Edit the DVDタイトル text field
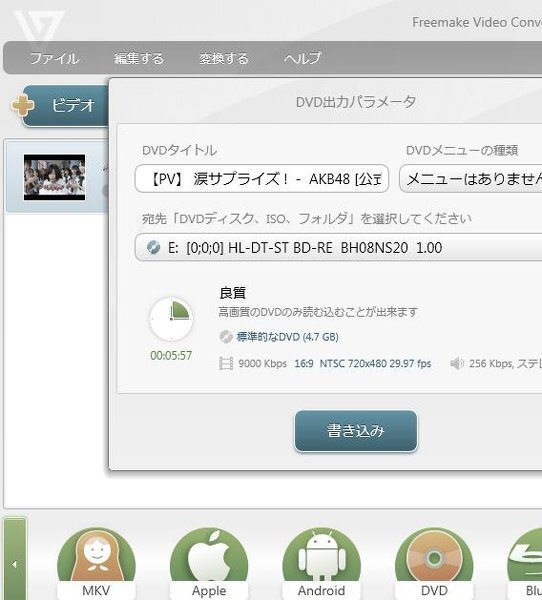This screenshot has height=600, width=542. pyautogui.click(x=262, y=179)
